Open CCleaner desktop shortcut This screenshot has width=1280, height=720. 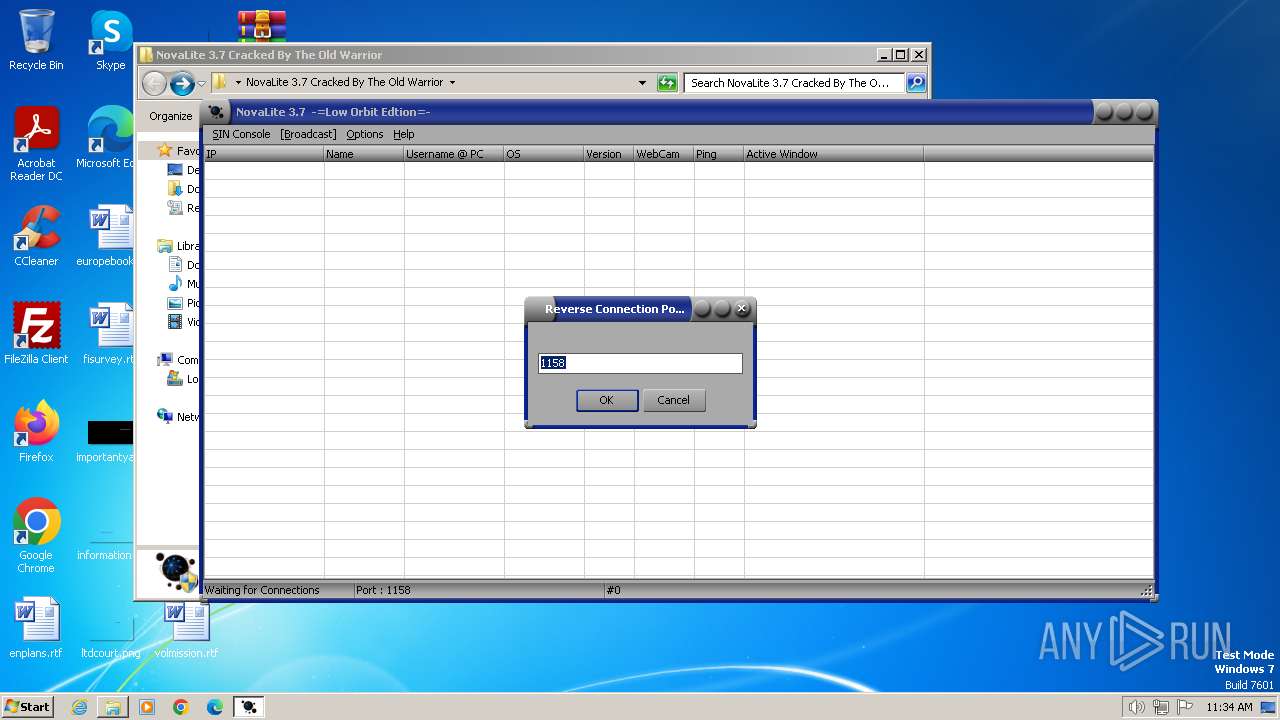click(x=36, y=236)
